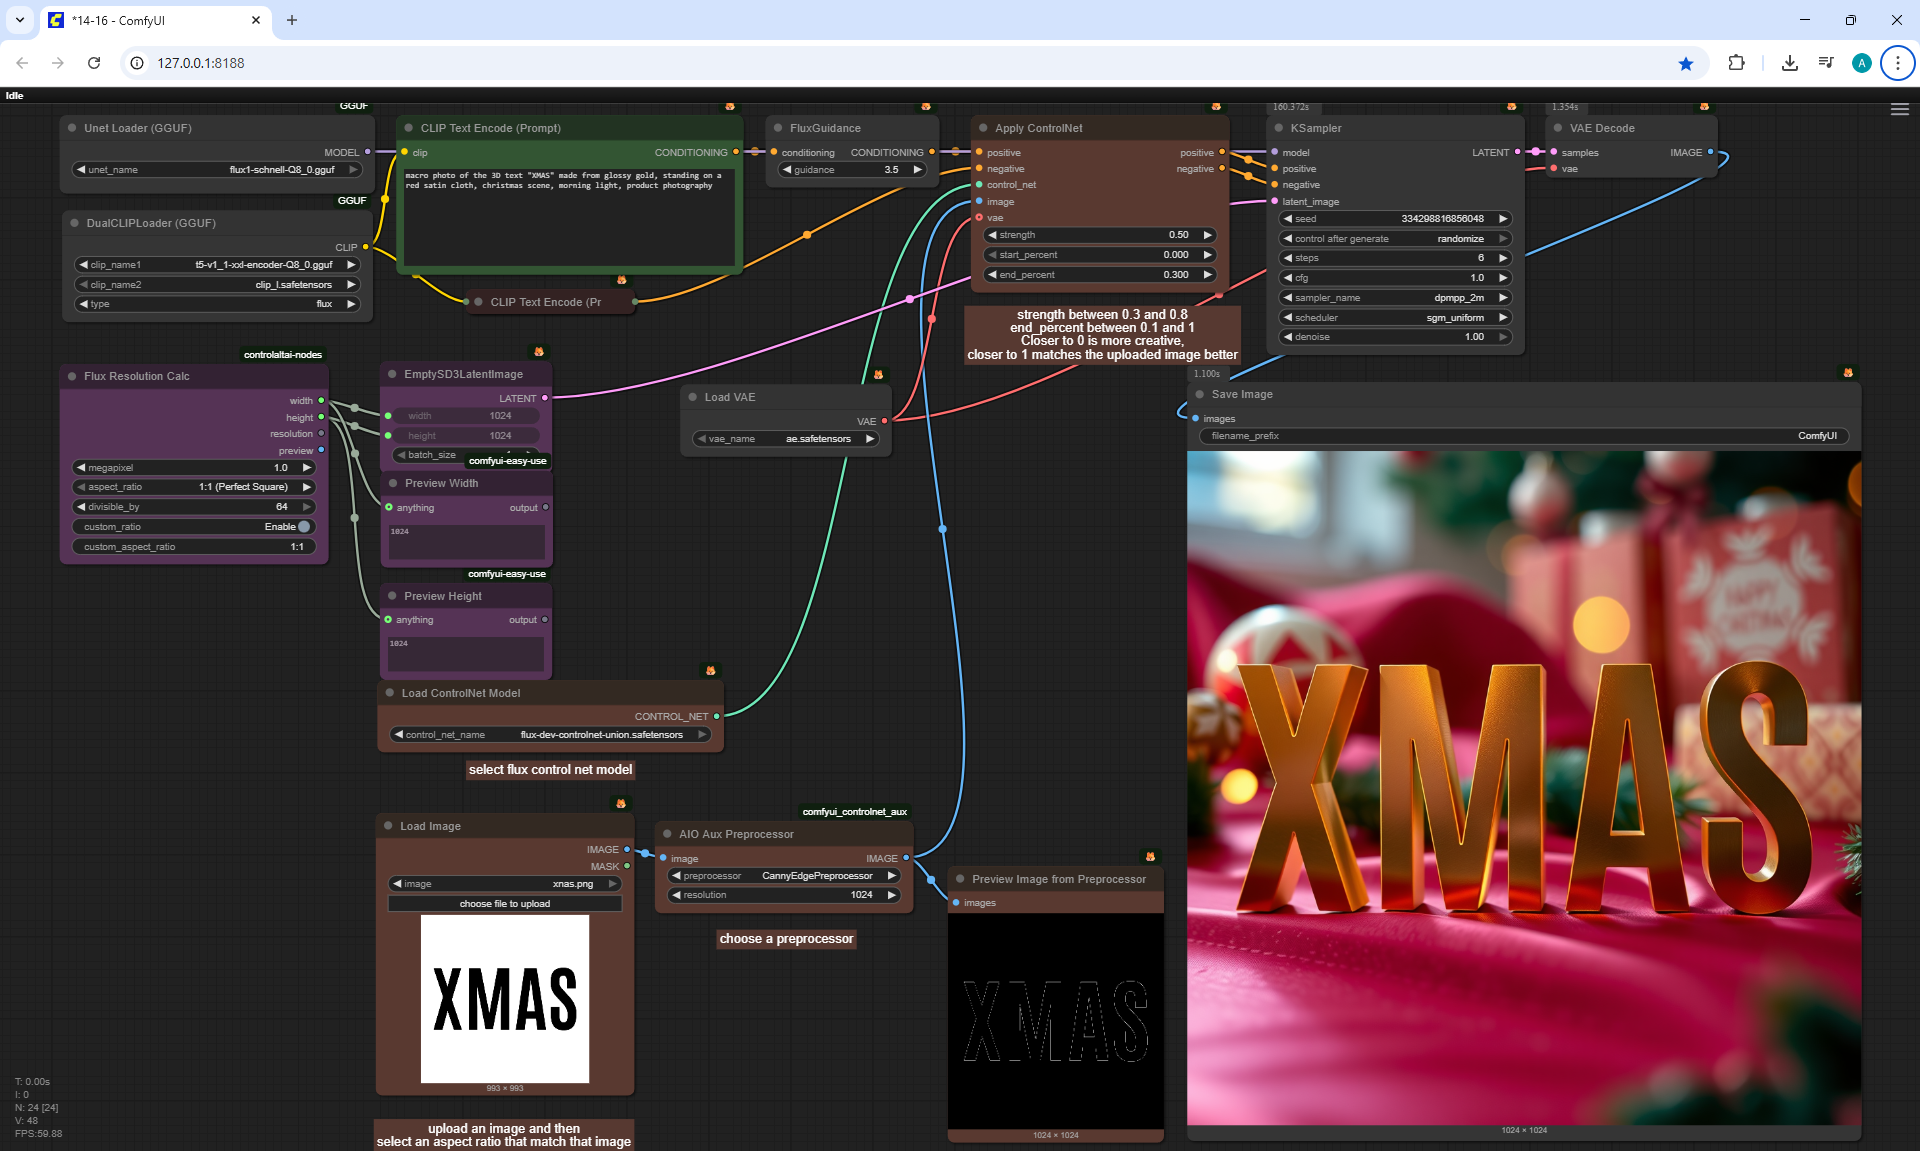Open a new browser tab
The height and width of the screenshot is (1151, 1920).
click(292, 20)
